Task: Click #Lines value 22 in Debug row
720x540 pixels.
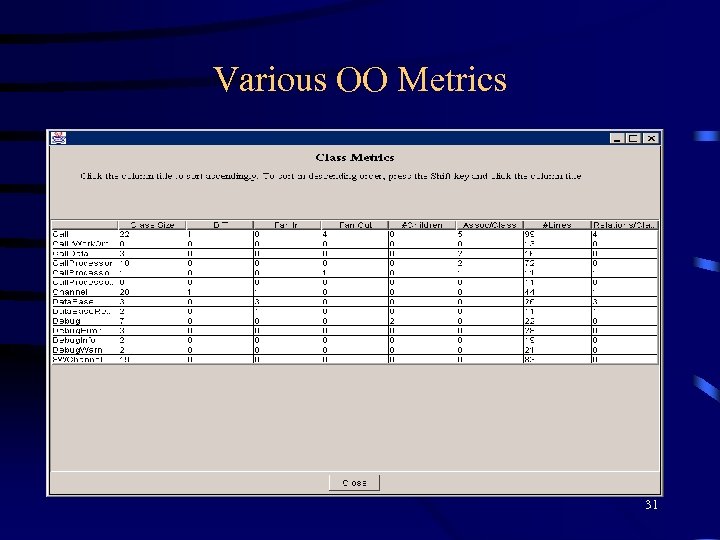Action: click(x=529, y=321)
